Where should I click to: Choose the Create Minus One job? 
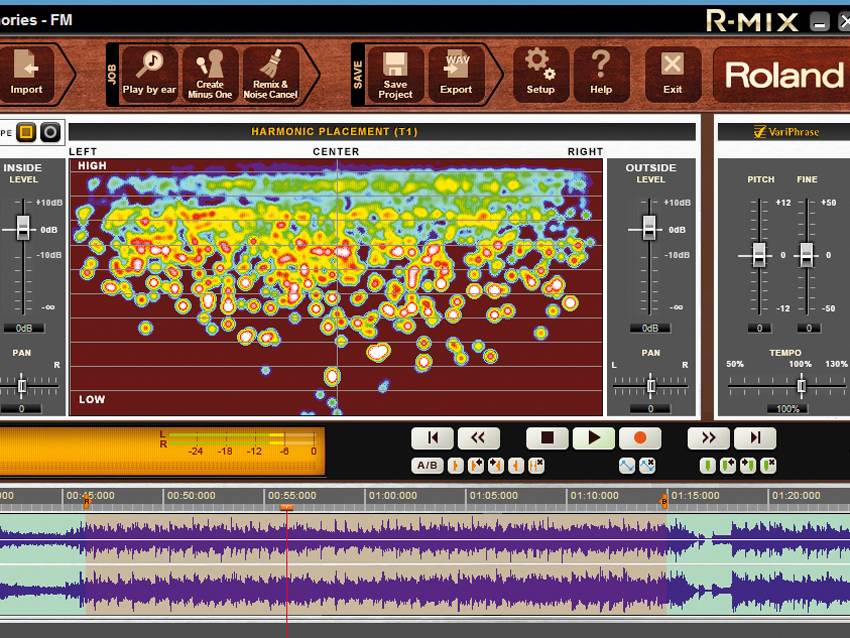tap(210, 74)
